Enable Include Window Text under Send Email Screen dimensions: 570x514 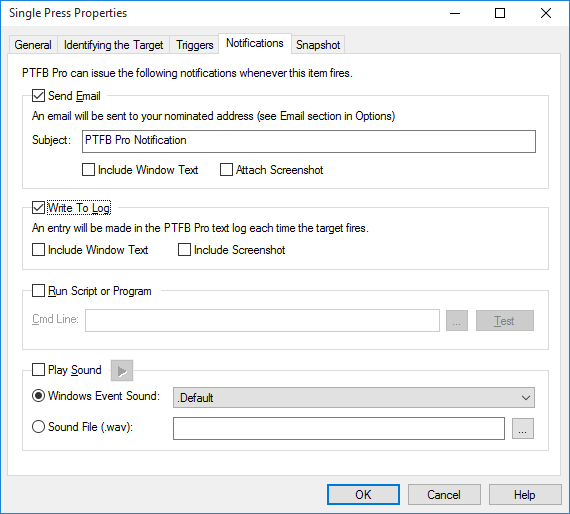tap(88, 170)
